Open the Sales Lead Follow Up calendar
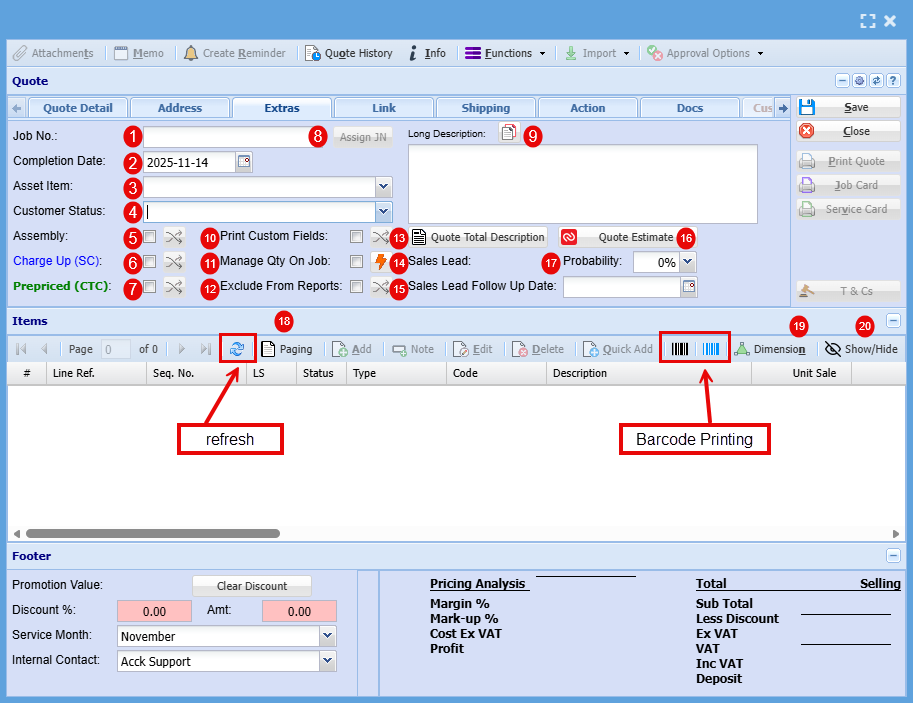 pyautogui.click(x=688, y=287)
